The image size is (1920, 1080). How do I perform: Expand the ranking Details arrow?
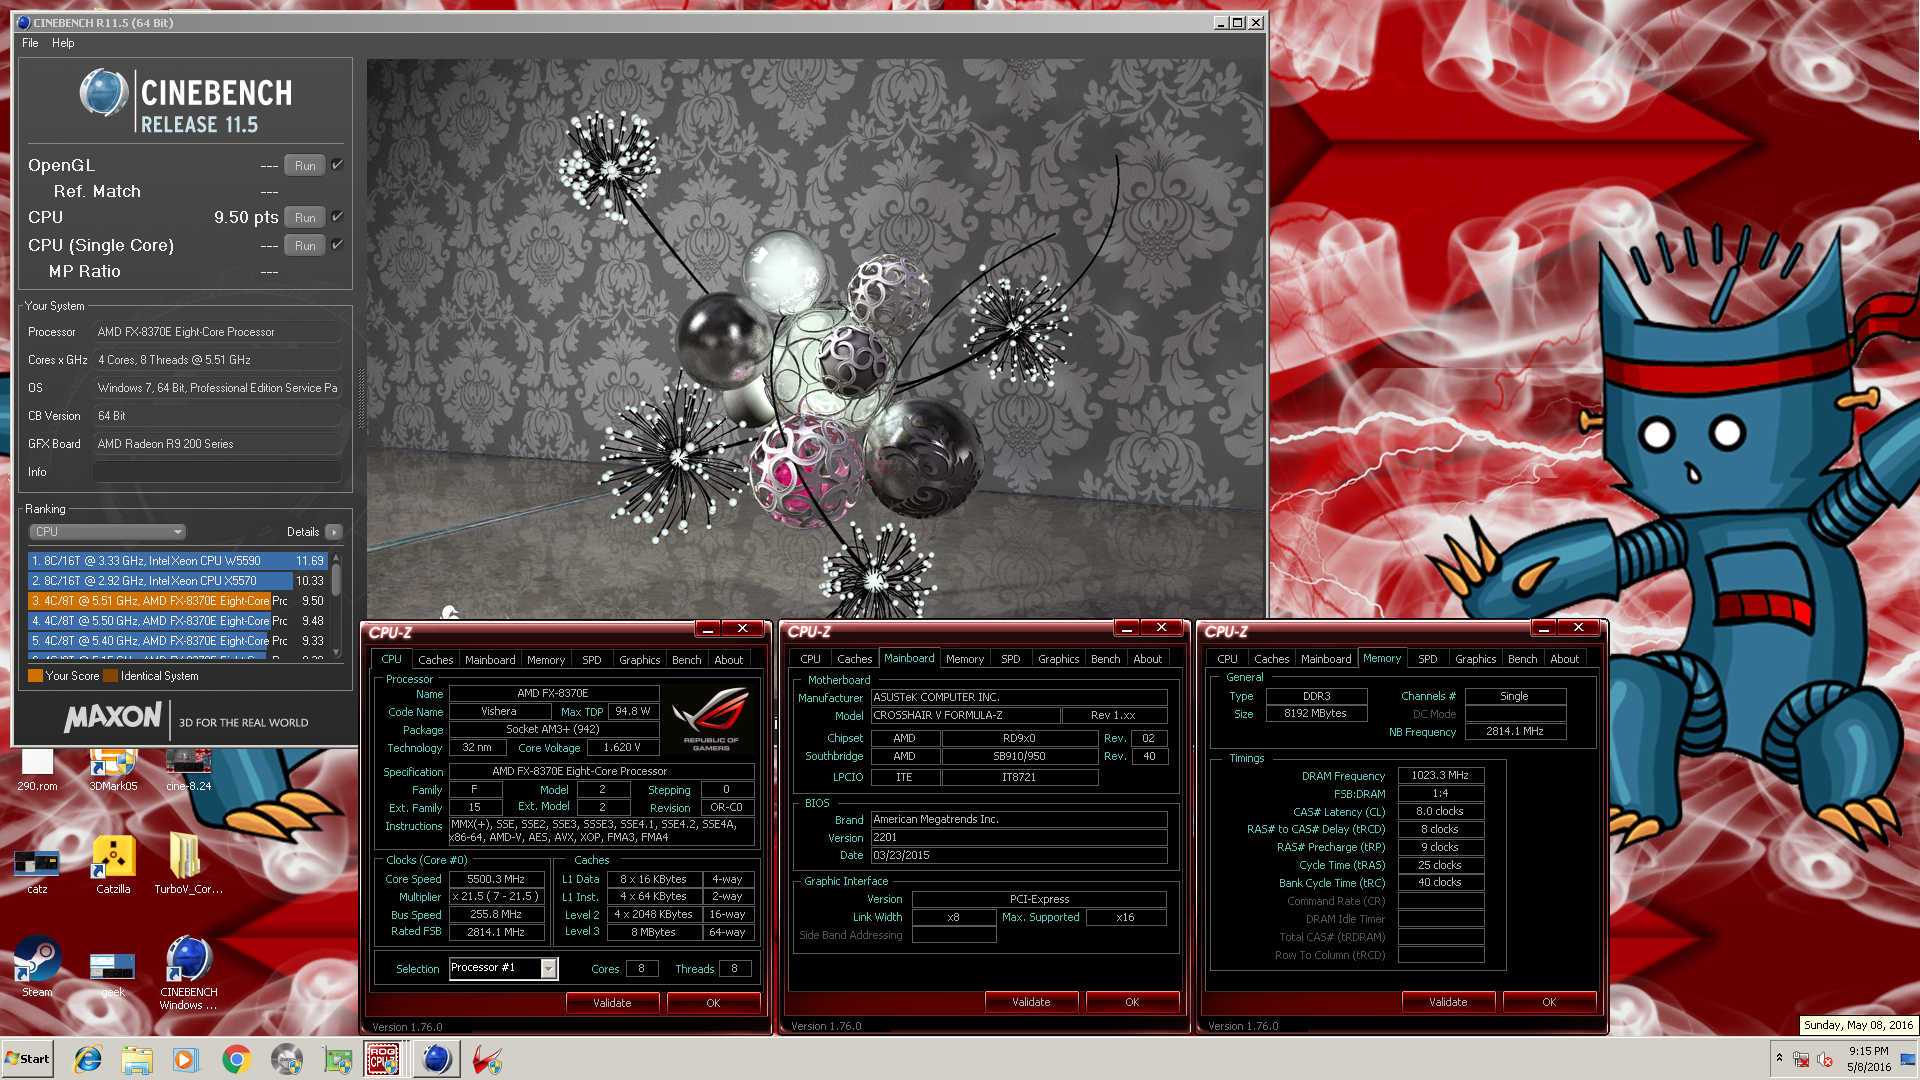click(x=334, y=532)
